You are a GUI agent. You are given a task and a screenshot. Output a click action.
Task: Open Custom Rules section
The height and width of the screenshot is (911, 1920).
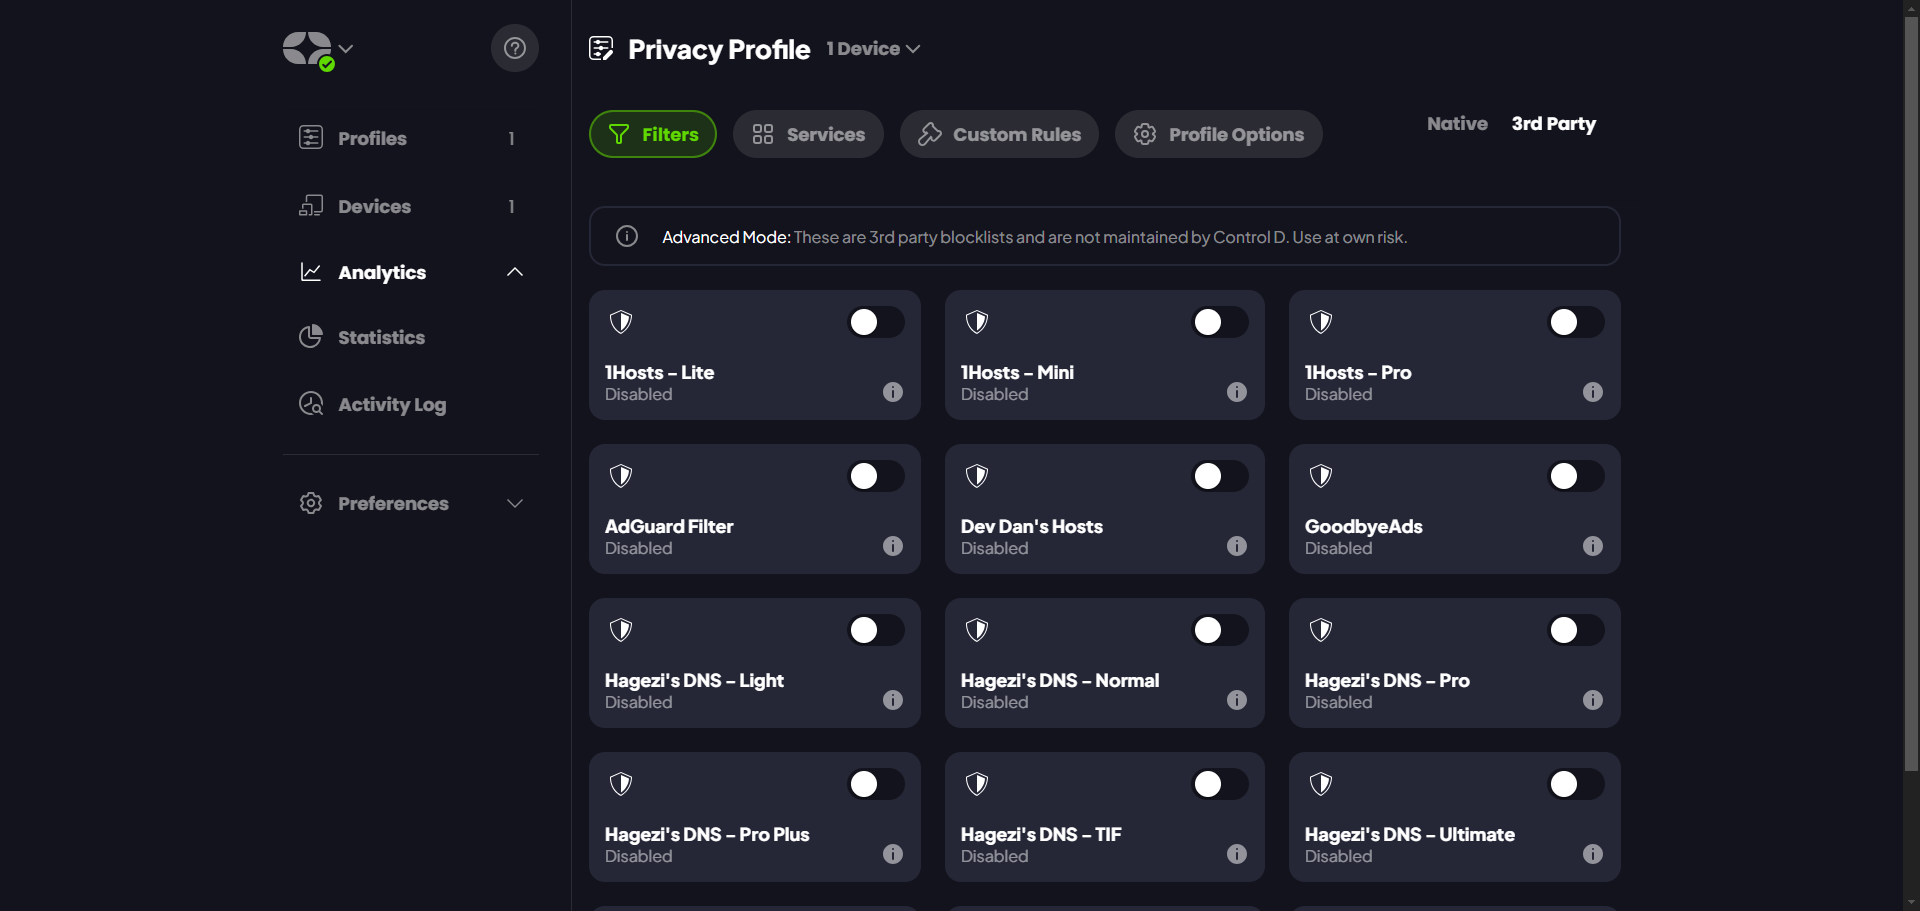pyautogui.click(x=999, y=134)
